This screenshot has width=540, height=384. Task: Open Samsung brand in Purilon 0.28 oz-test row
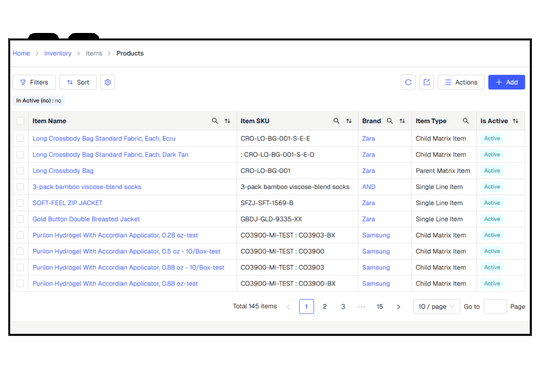376,235
